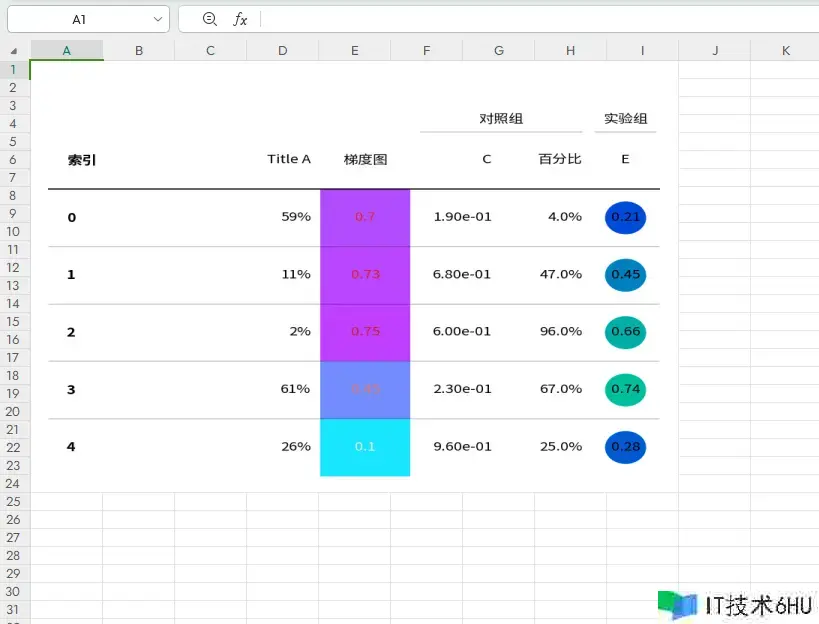819x624 pixels.
Task: Click the blue 0.28 circle badge
Action: [x=625, y=447]
